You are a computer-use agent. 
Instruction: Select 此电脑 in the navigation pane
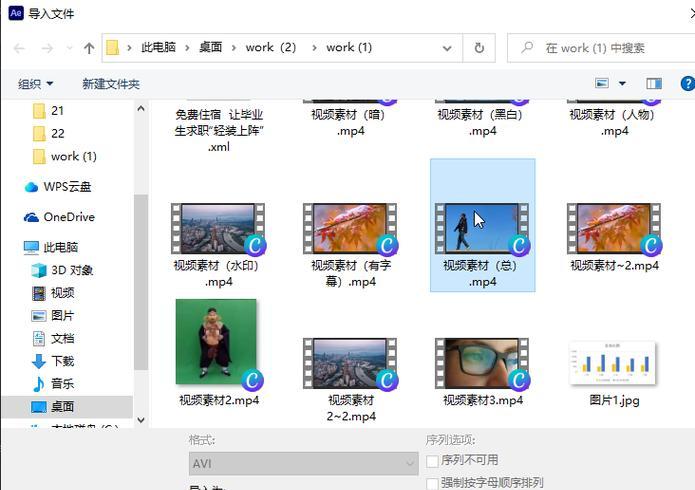(x=51, y=247)
